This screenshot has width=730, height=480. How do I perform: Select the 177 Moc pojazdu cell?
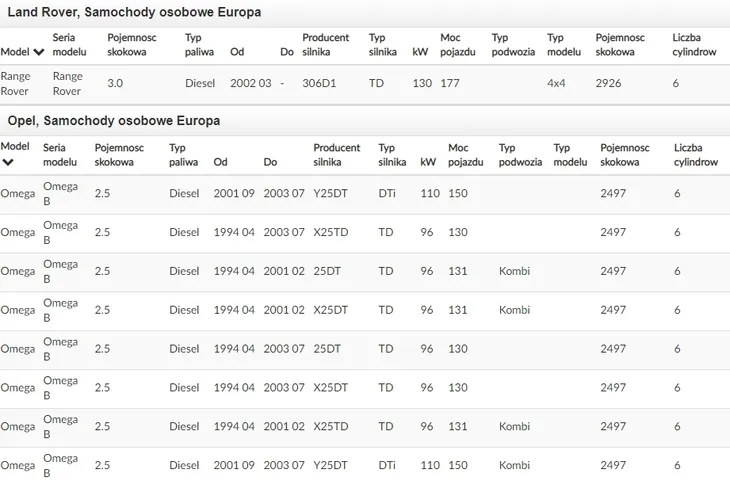click(450, 83)
